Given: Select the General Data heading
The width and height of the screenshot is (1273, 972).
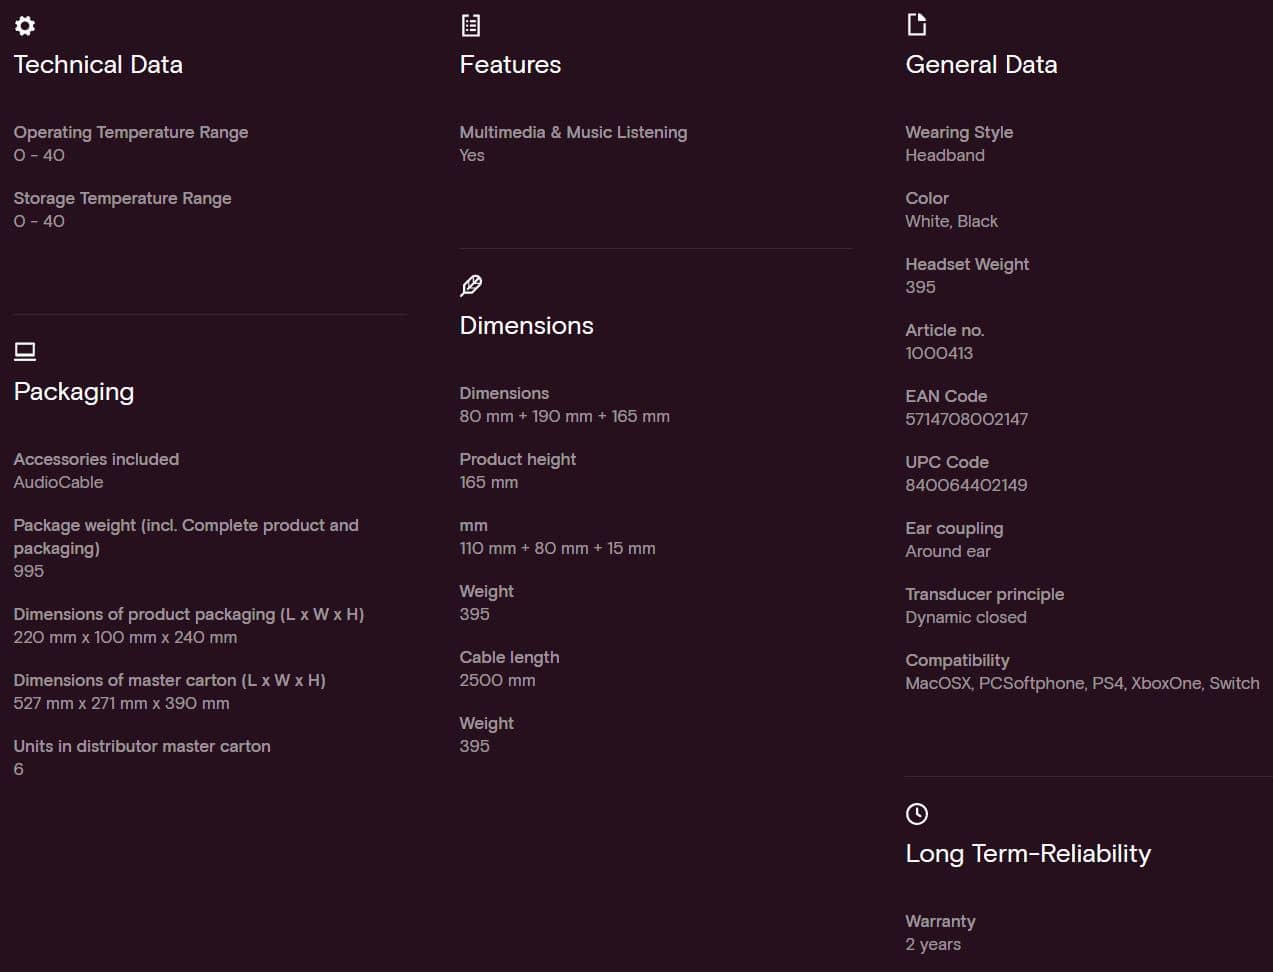Looking at the screenshot, I should (x=981, y=65).
